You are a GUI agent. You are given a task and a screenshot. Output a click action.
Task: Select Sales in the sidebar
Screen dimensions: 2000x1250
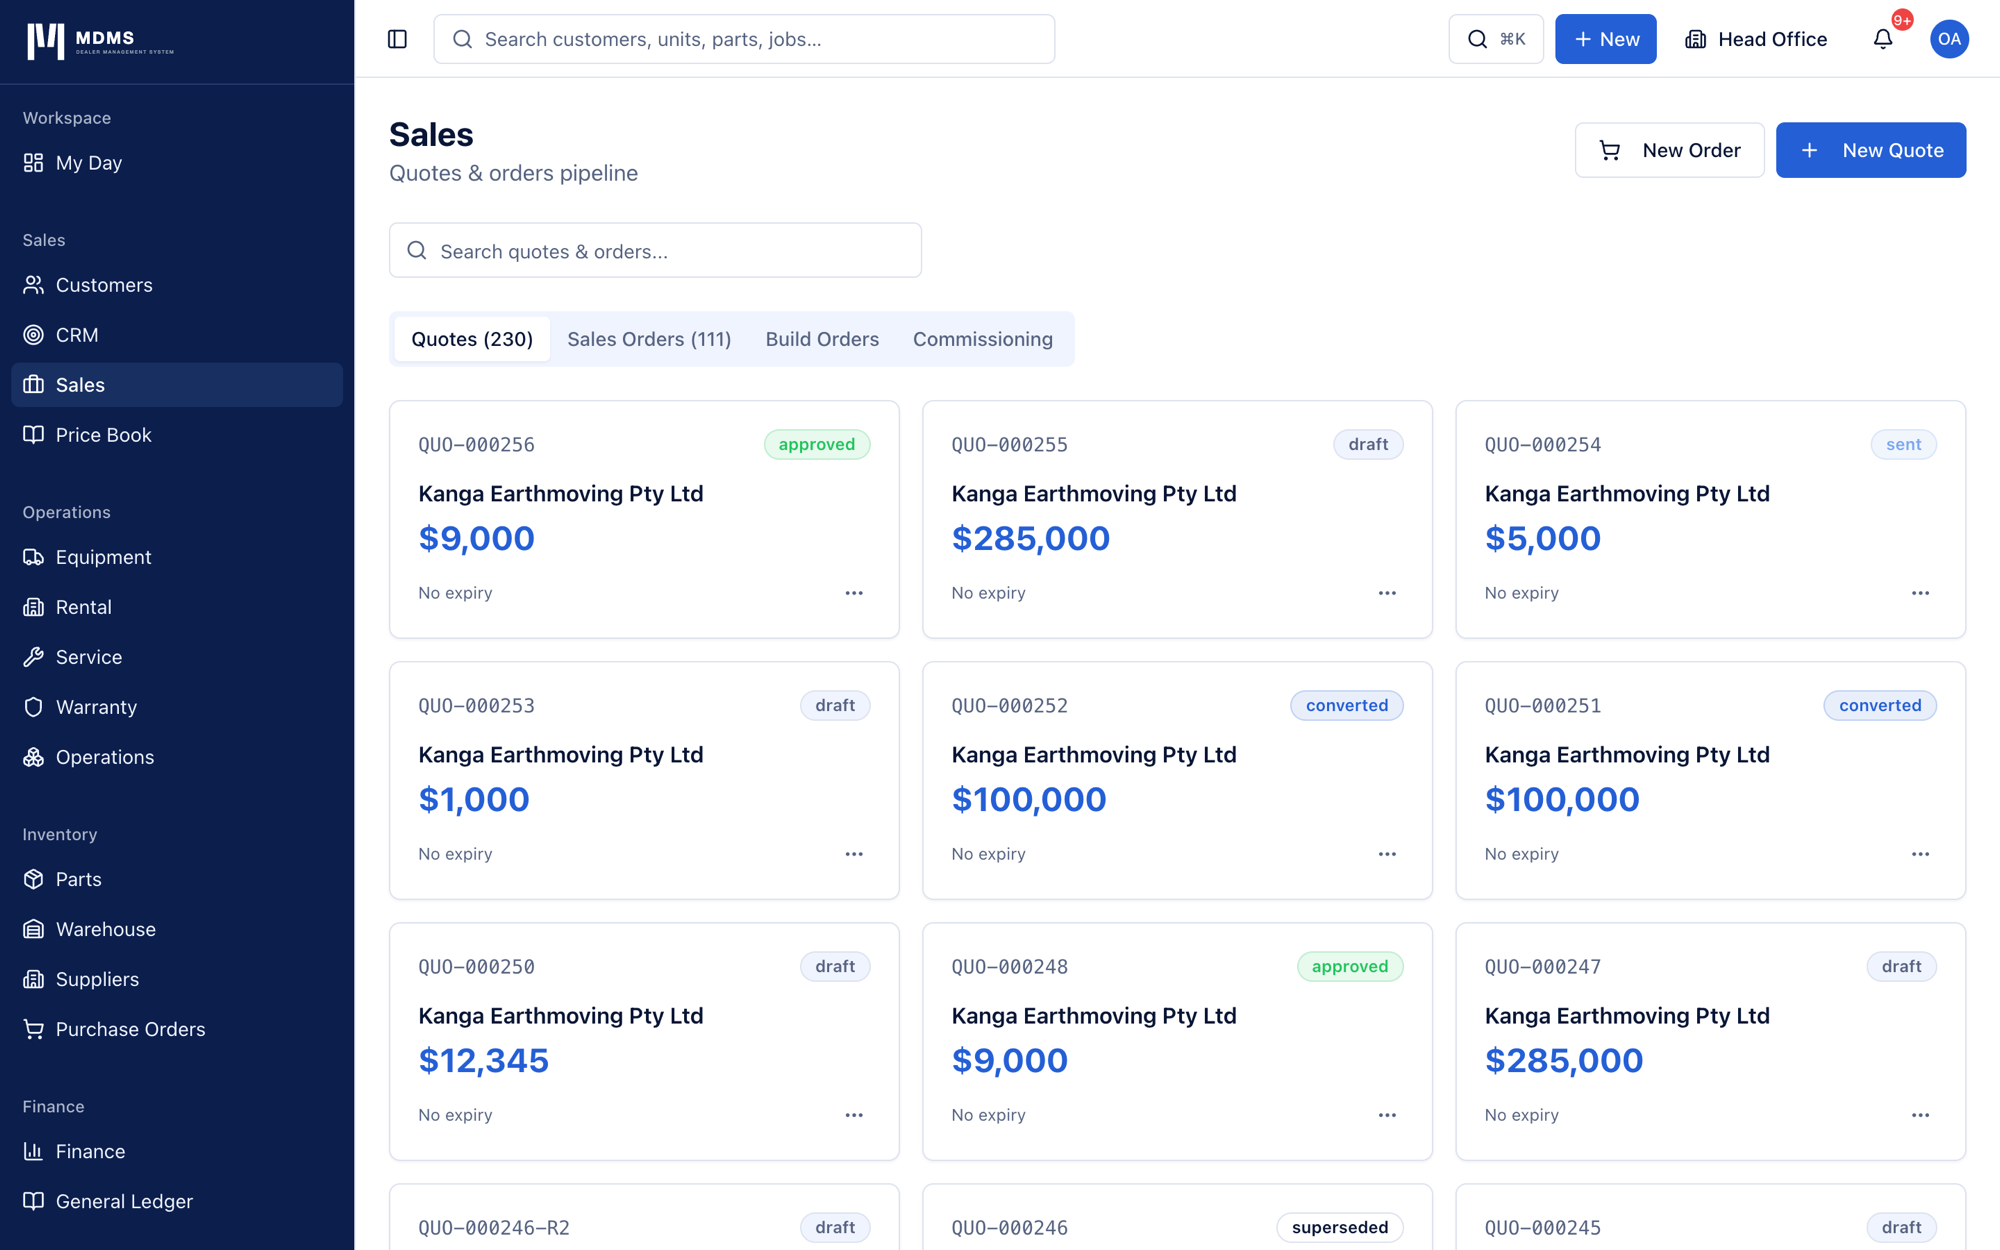(x=177, y=385)
